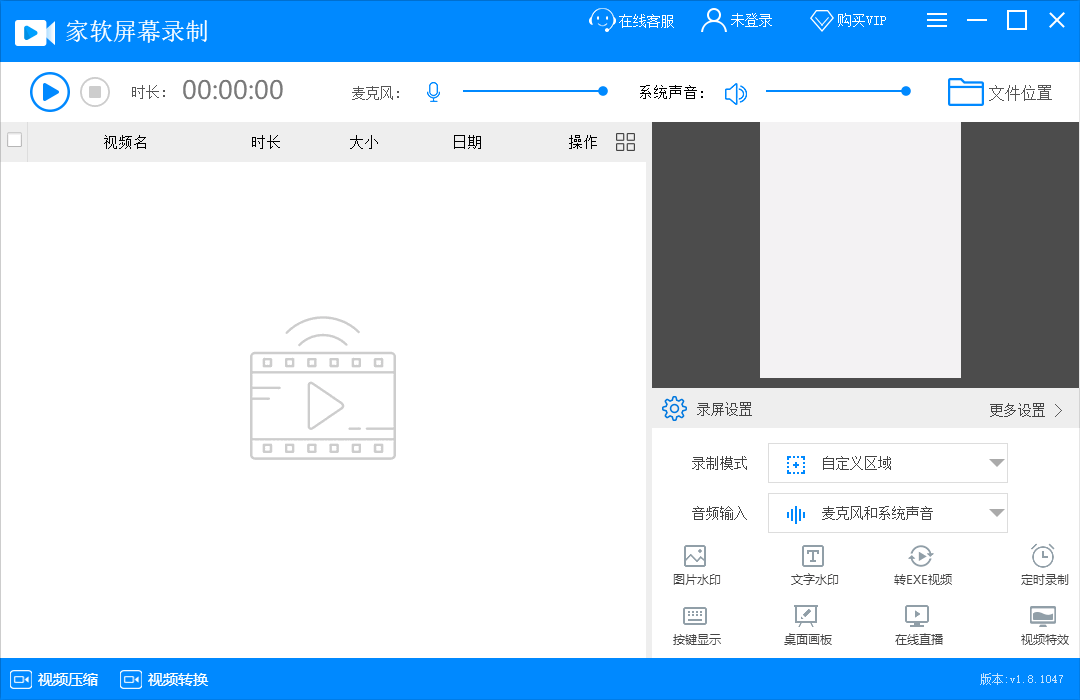Open the 文件位置 folder location
This screenshot has height=700, width=1080.
pos(1000,92)
